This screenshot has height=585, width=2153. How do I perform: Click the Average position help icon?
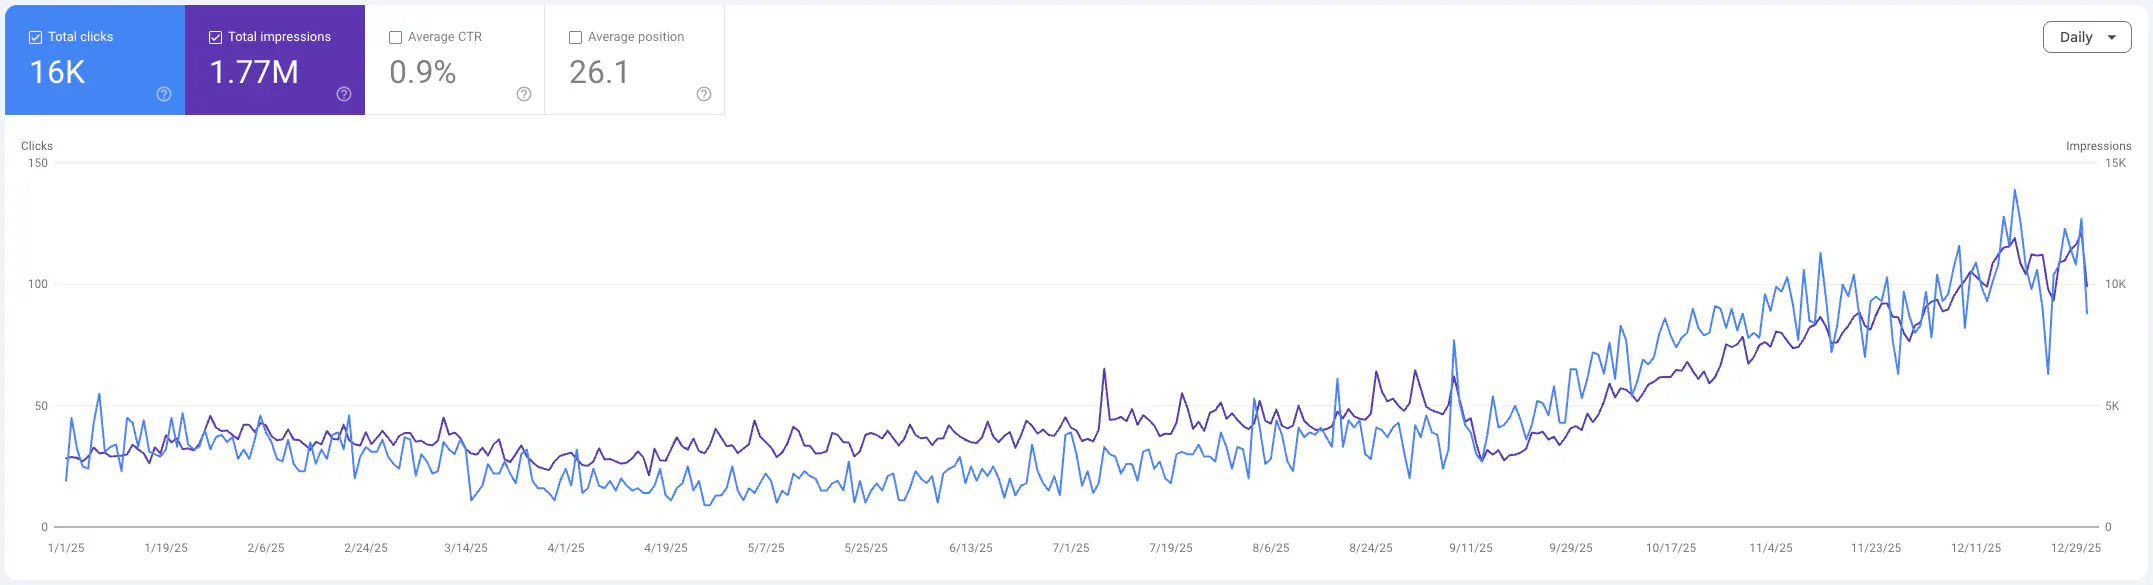(703, 94)
